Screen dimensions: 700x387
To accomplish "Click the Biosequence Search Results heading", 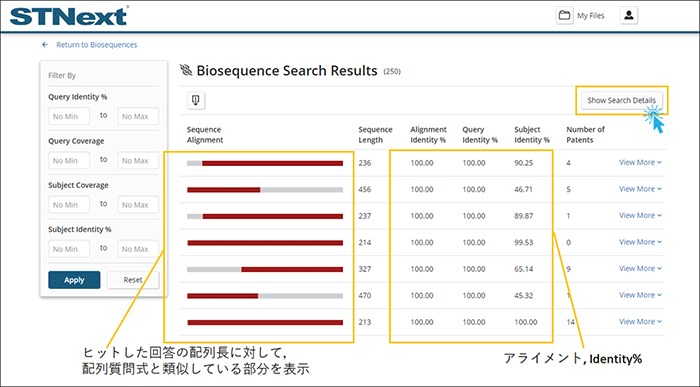I will (287, 71).
